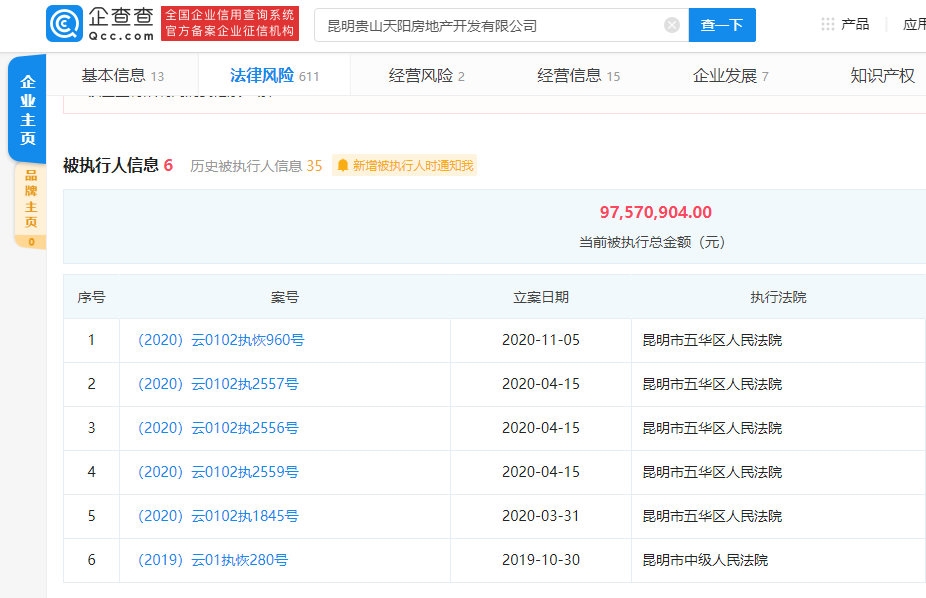
Task: Switch to the 基本信息 tab
Action: point(122,76)
